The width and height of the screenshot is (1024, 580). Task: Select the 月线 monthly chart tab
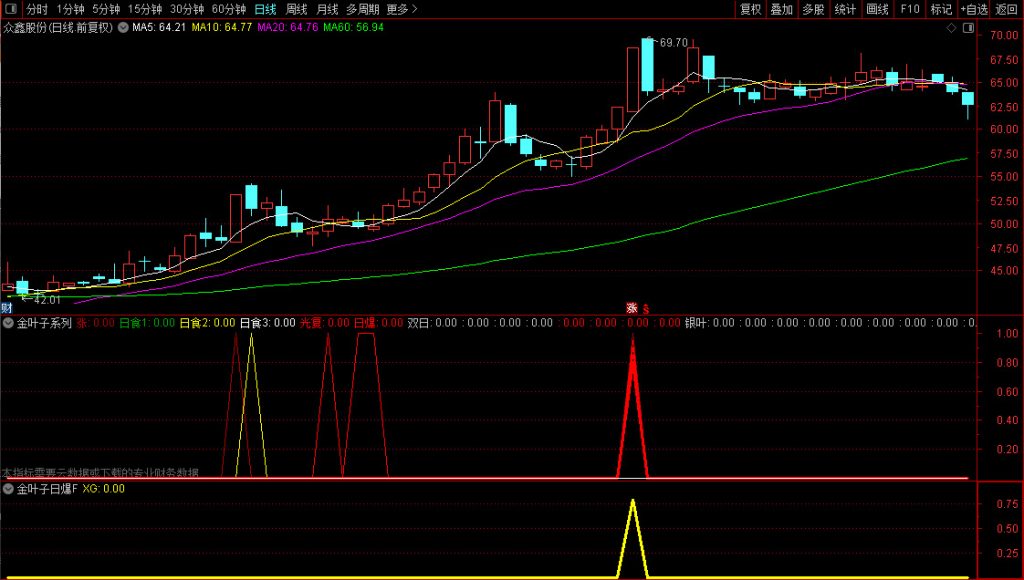(328, 9)
